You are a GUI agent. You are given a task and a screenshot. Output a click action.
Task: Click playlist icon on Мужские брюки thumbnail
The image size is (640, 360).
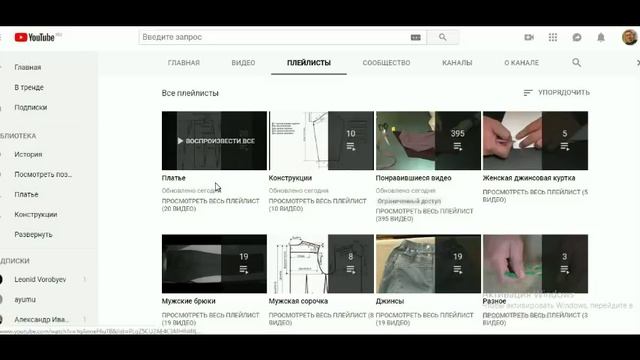[x=244, y=270]
